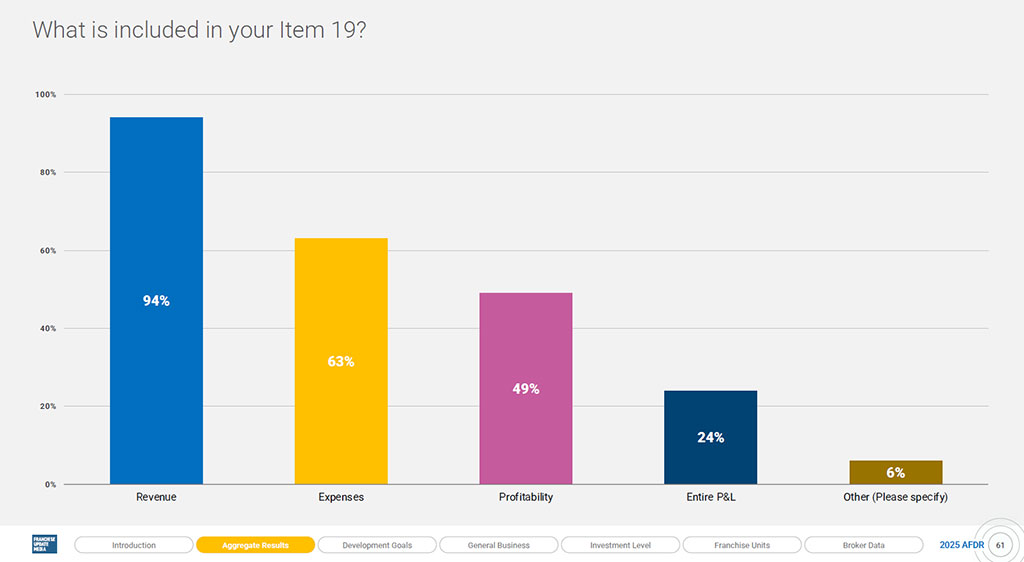Navigate to the Franchise Units tab
Viewport: 1024px width, 562px height.
[x=742, y=545]
